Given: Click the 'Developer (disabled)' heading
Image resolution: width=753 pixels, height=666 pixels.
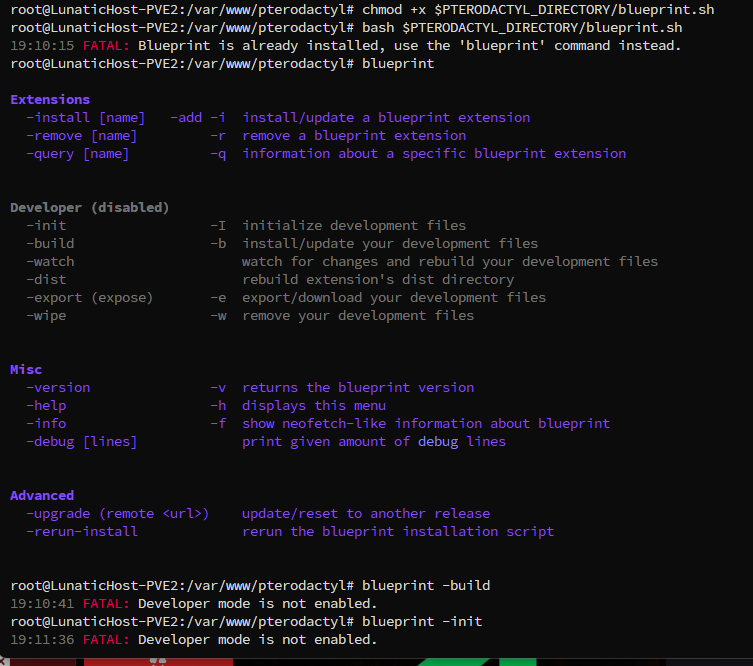Looking at the screenshot, I should (x=90, y=208).
